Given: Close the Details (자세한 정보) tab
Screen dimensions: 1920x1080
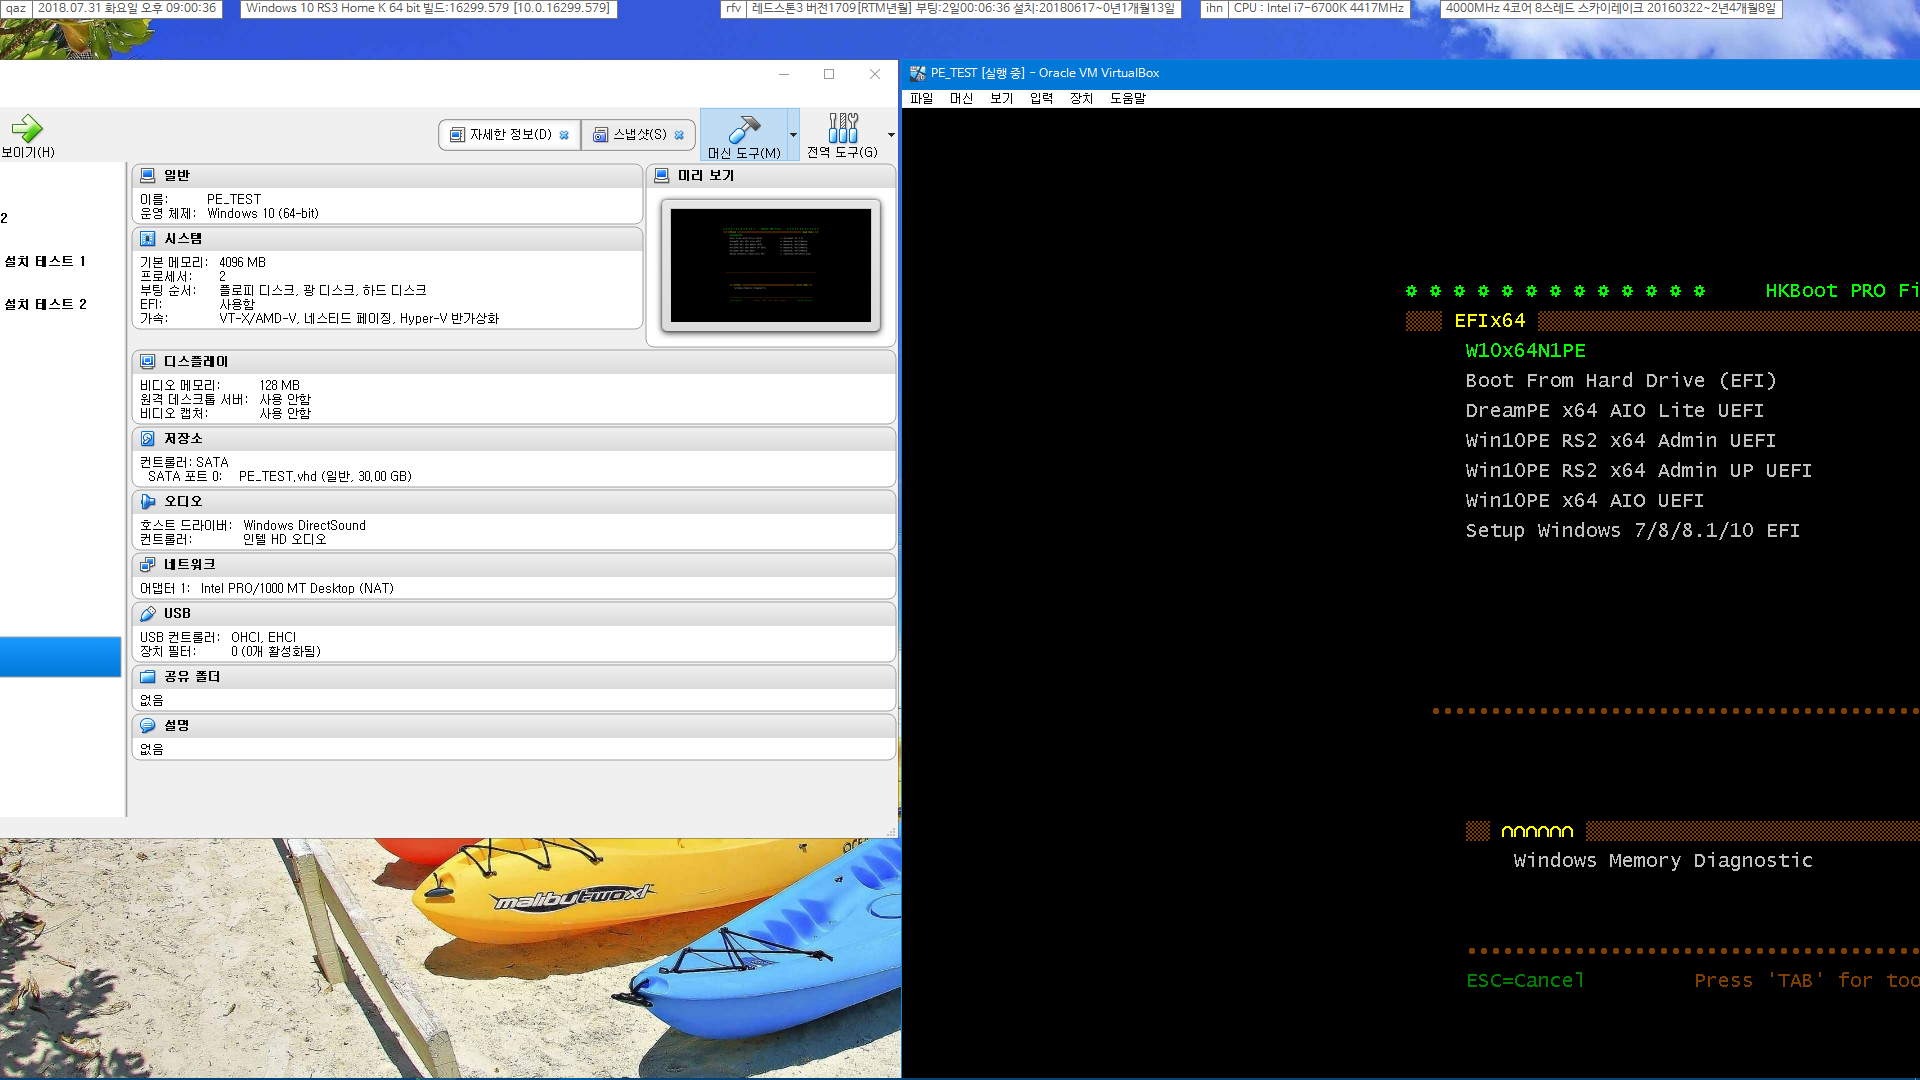Looking at the screenshot, I should pos(564,135).
